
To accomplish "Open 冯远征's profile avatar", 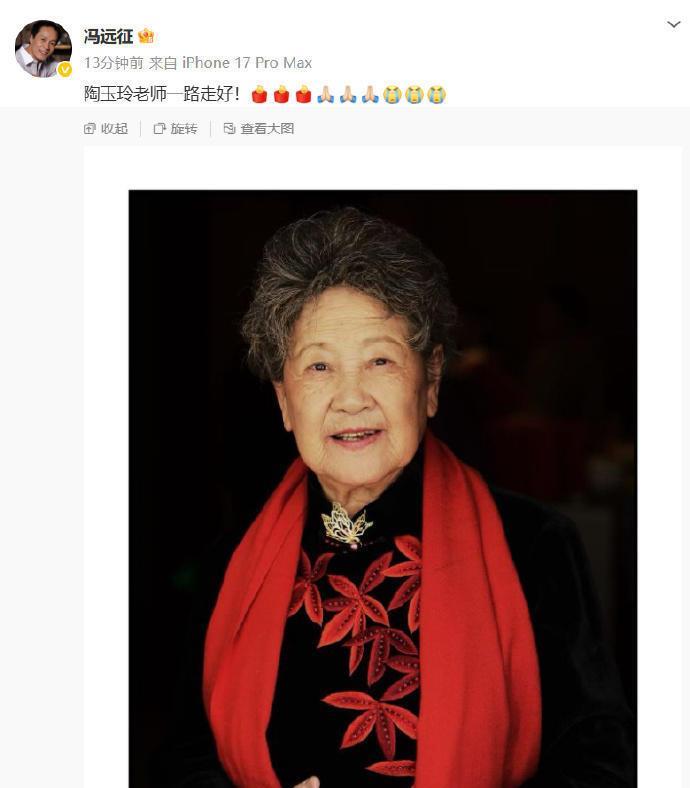I will click(x=43, y=49).
